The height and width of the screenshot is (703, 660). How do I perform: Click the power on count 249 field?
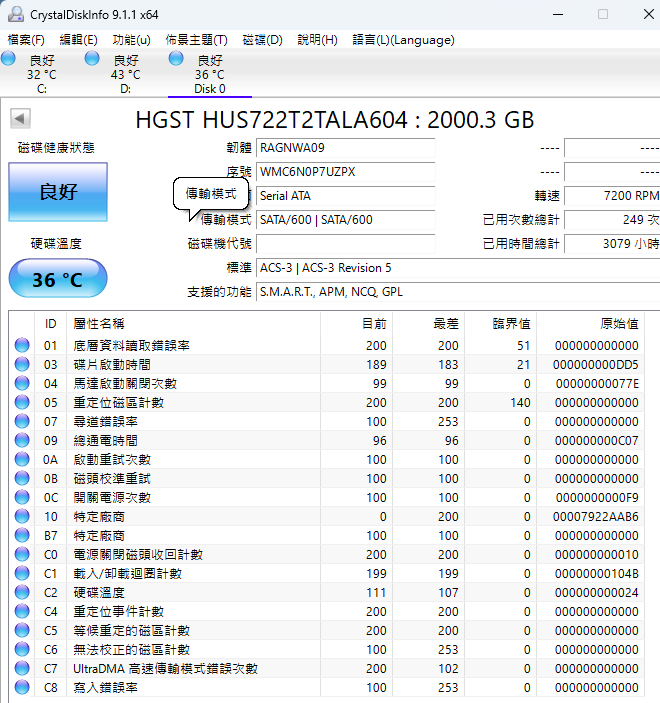[x=612, y=220]
